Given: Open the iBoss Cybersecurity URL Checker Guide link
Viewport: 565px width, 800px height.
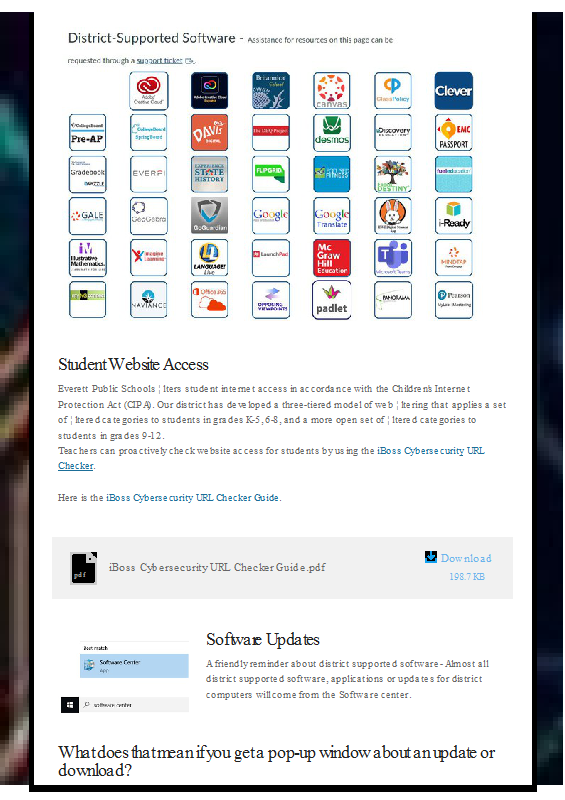Looking at the screenshot, I should pos(192,497).
